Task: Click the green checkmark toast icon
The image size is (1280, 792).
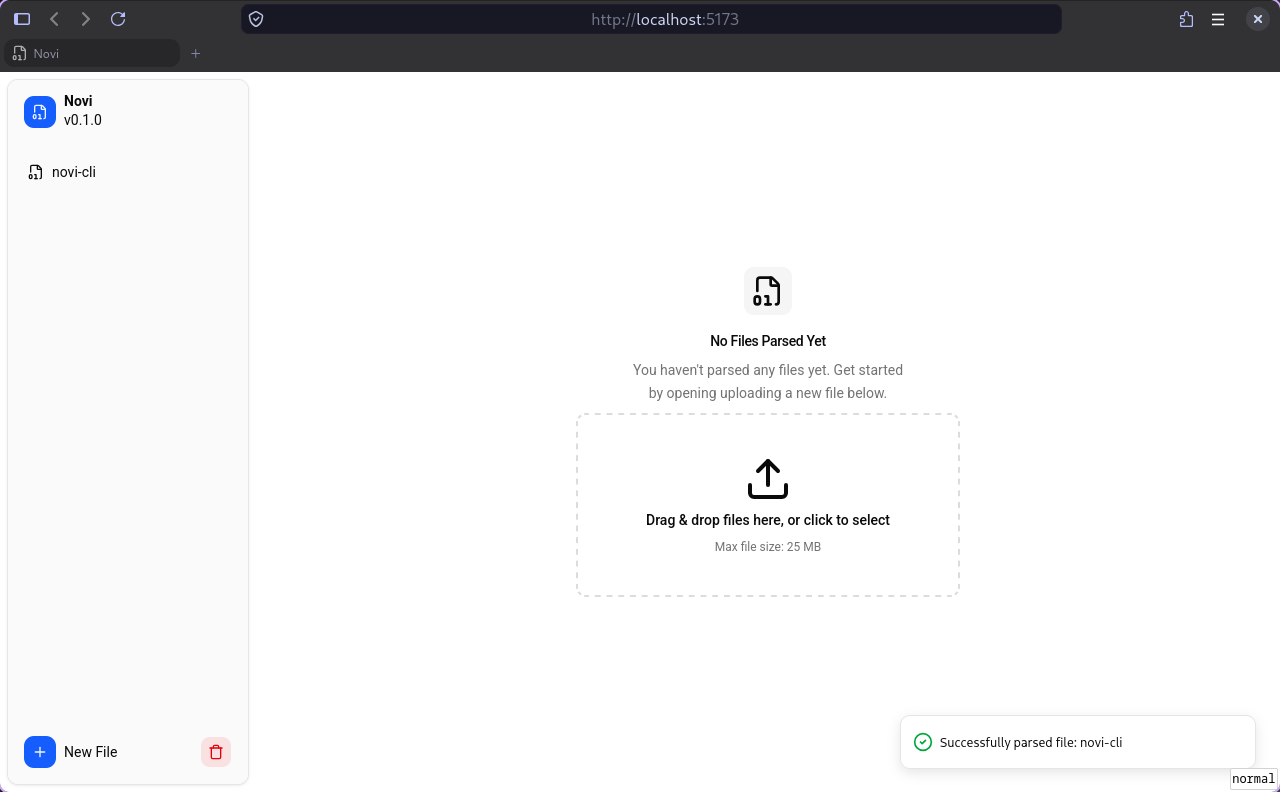Action: (x=923, y=742)
